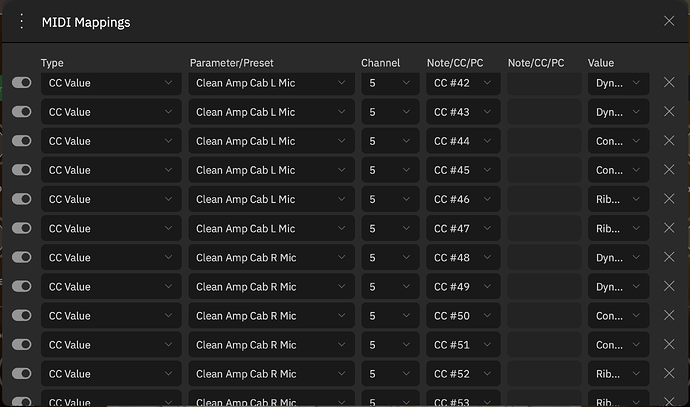Open Channel dropdown in the CC #44 row
This screenshot has height=407, width=690.
click(390, 141)
